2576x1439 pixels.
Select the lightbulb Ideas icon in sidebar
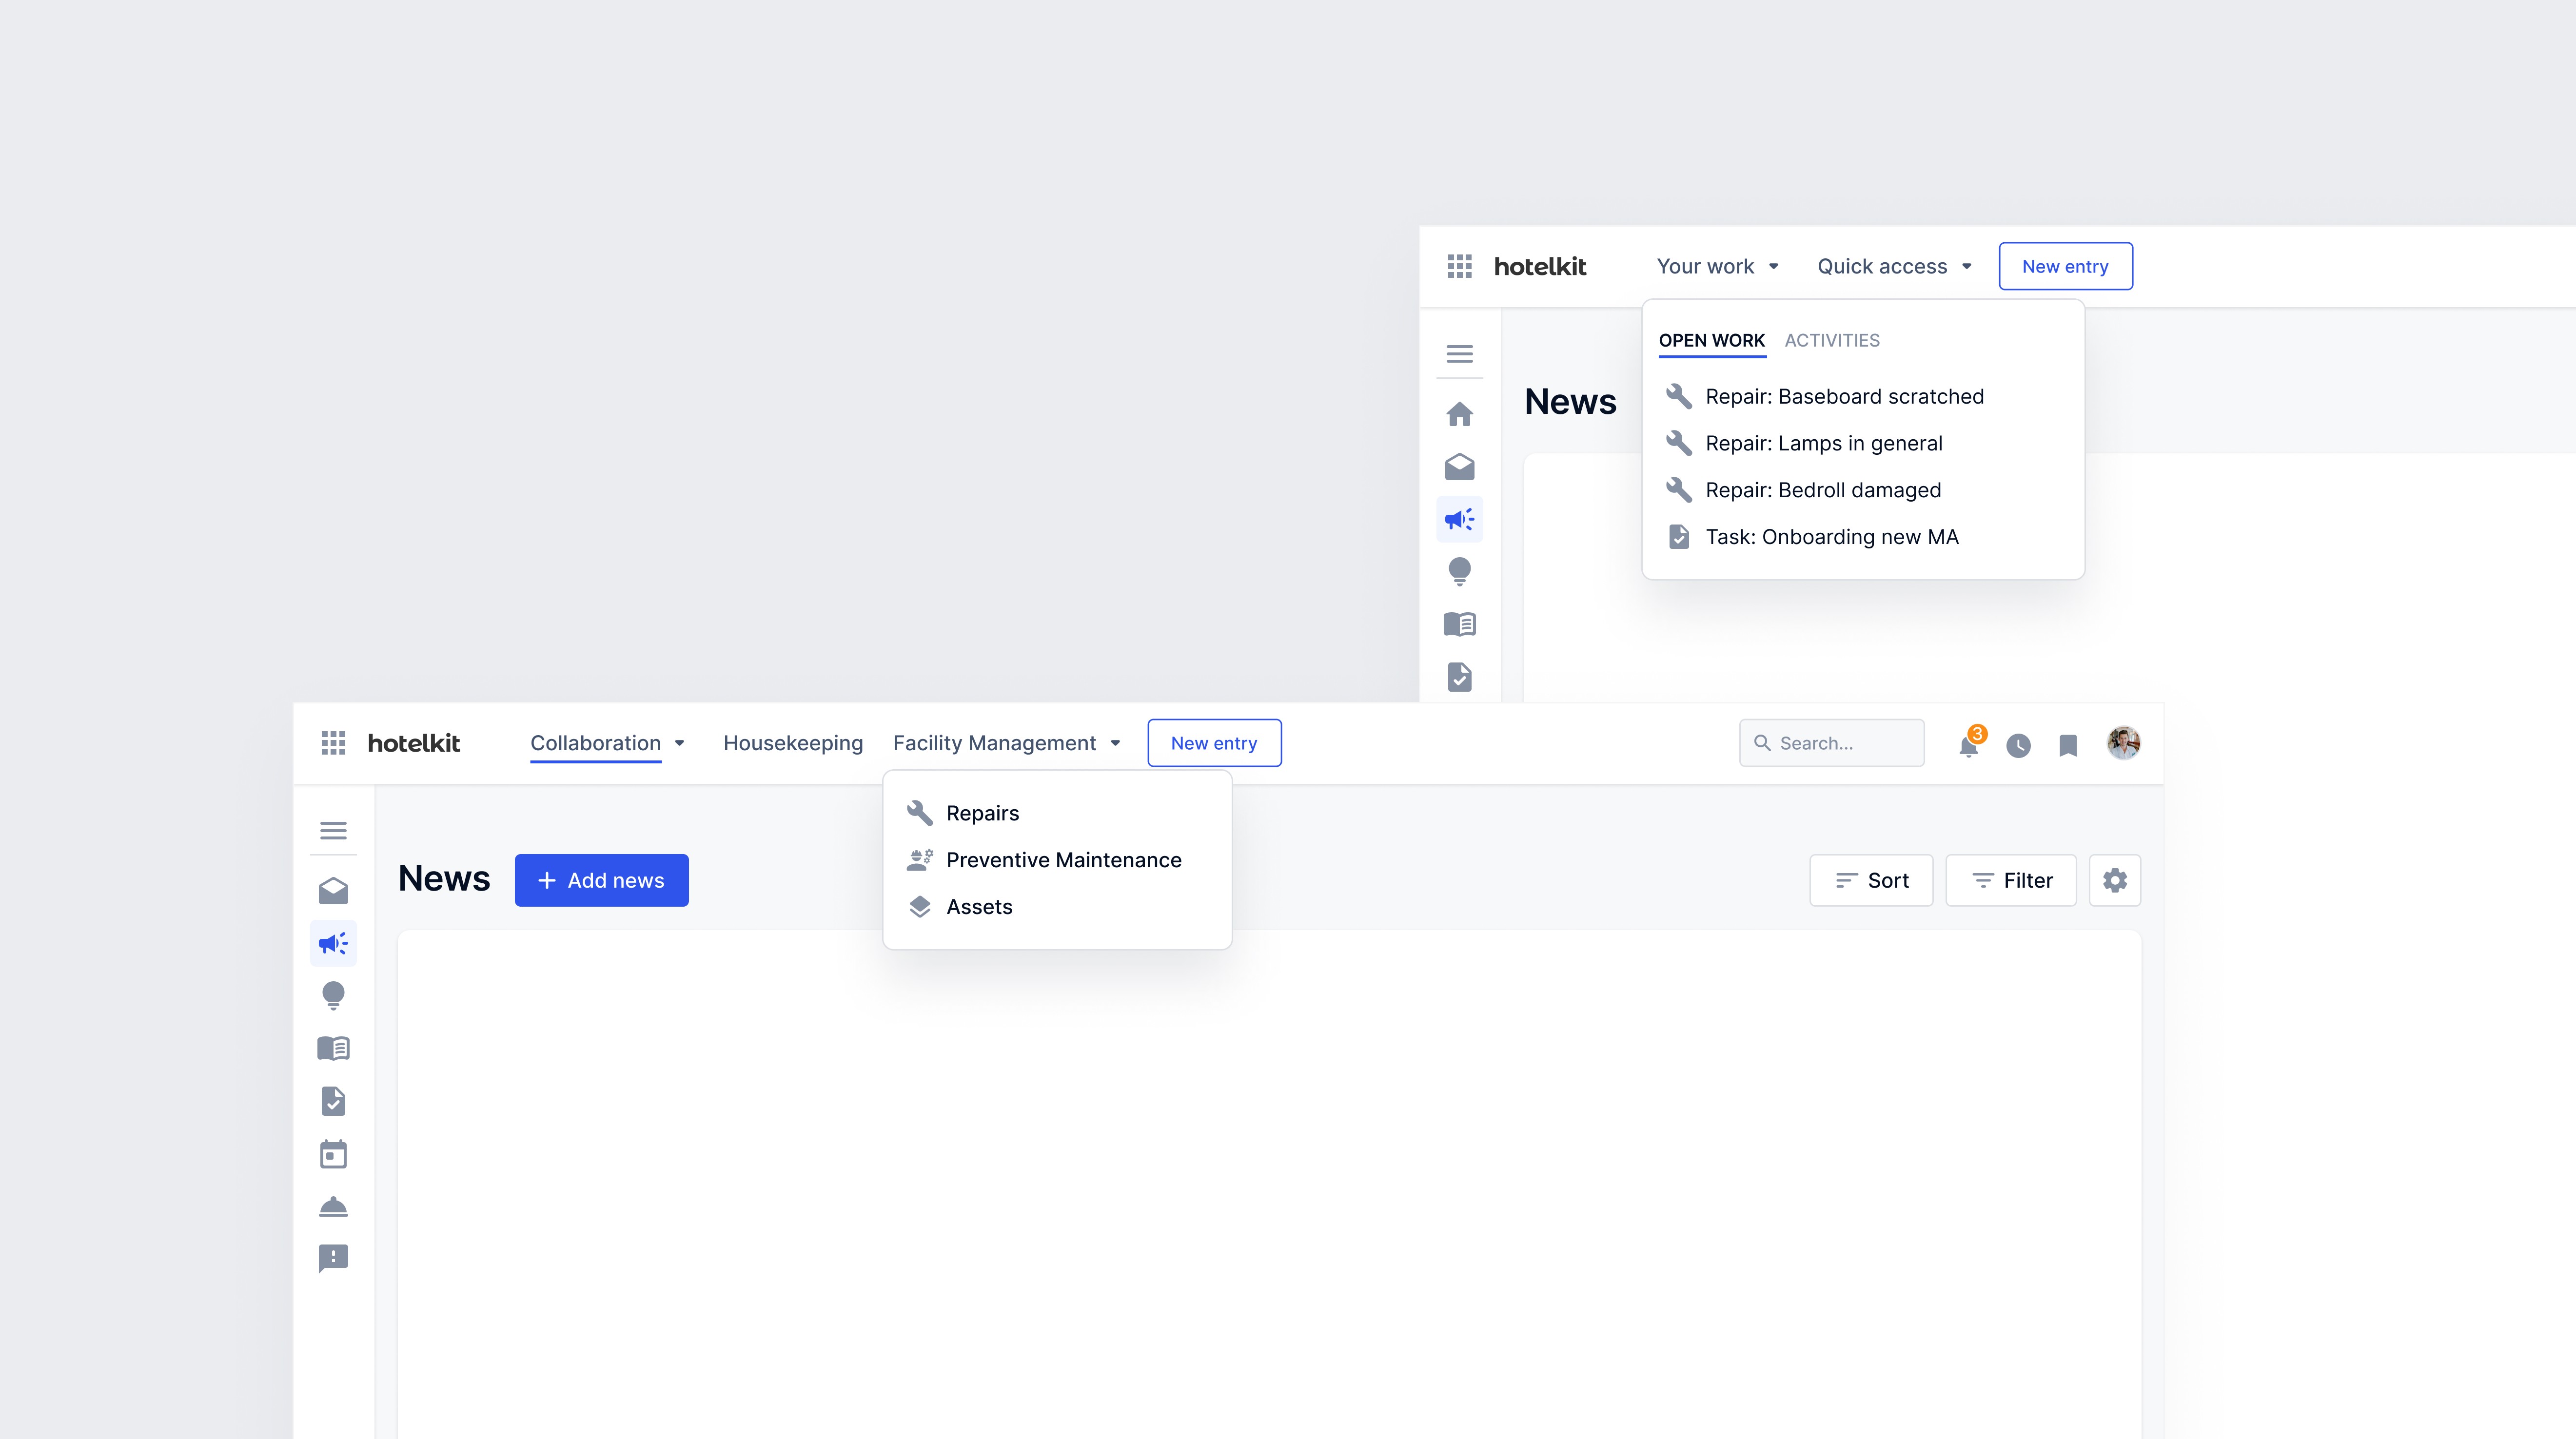pyautogui.click(x=333, y=996)
